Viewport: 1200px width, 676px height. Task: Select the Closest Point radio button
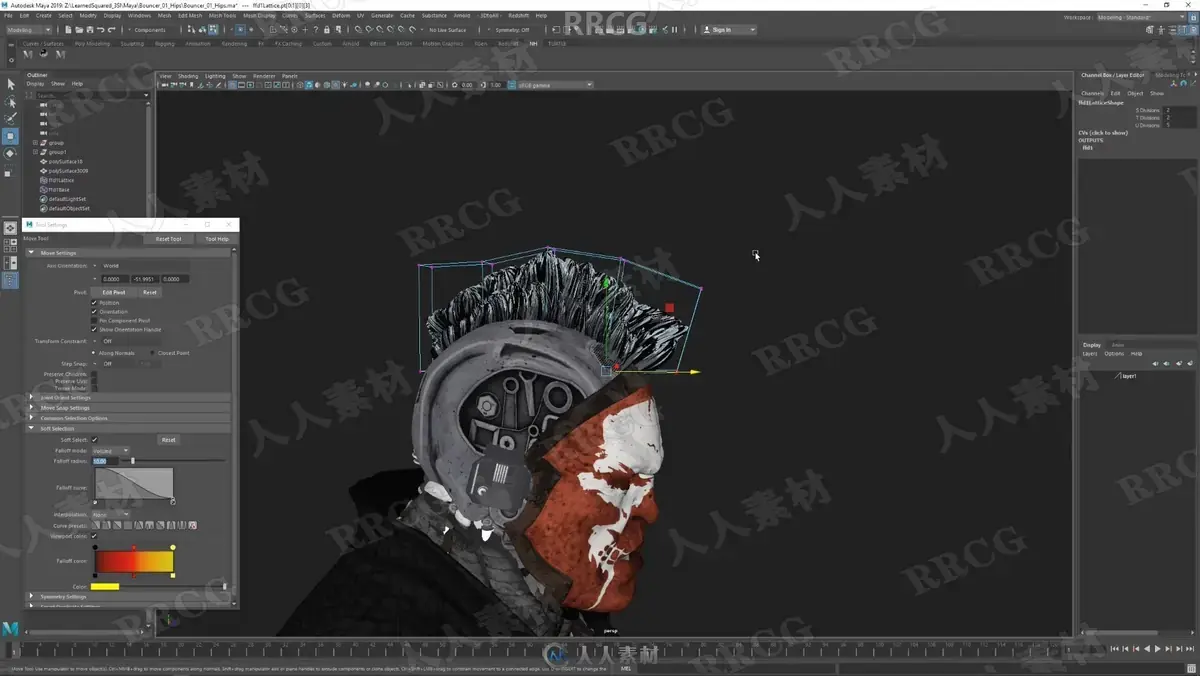click(x=152, y=353)
